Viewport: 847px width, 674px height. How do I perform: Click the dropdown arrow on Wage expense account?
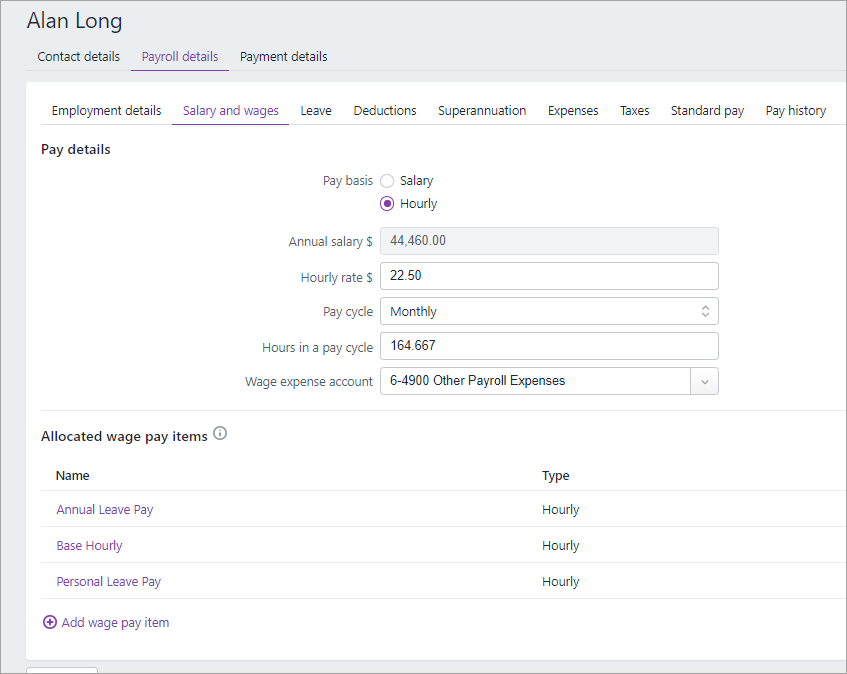pyautogui.click(x=704, y=381)
